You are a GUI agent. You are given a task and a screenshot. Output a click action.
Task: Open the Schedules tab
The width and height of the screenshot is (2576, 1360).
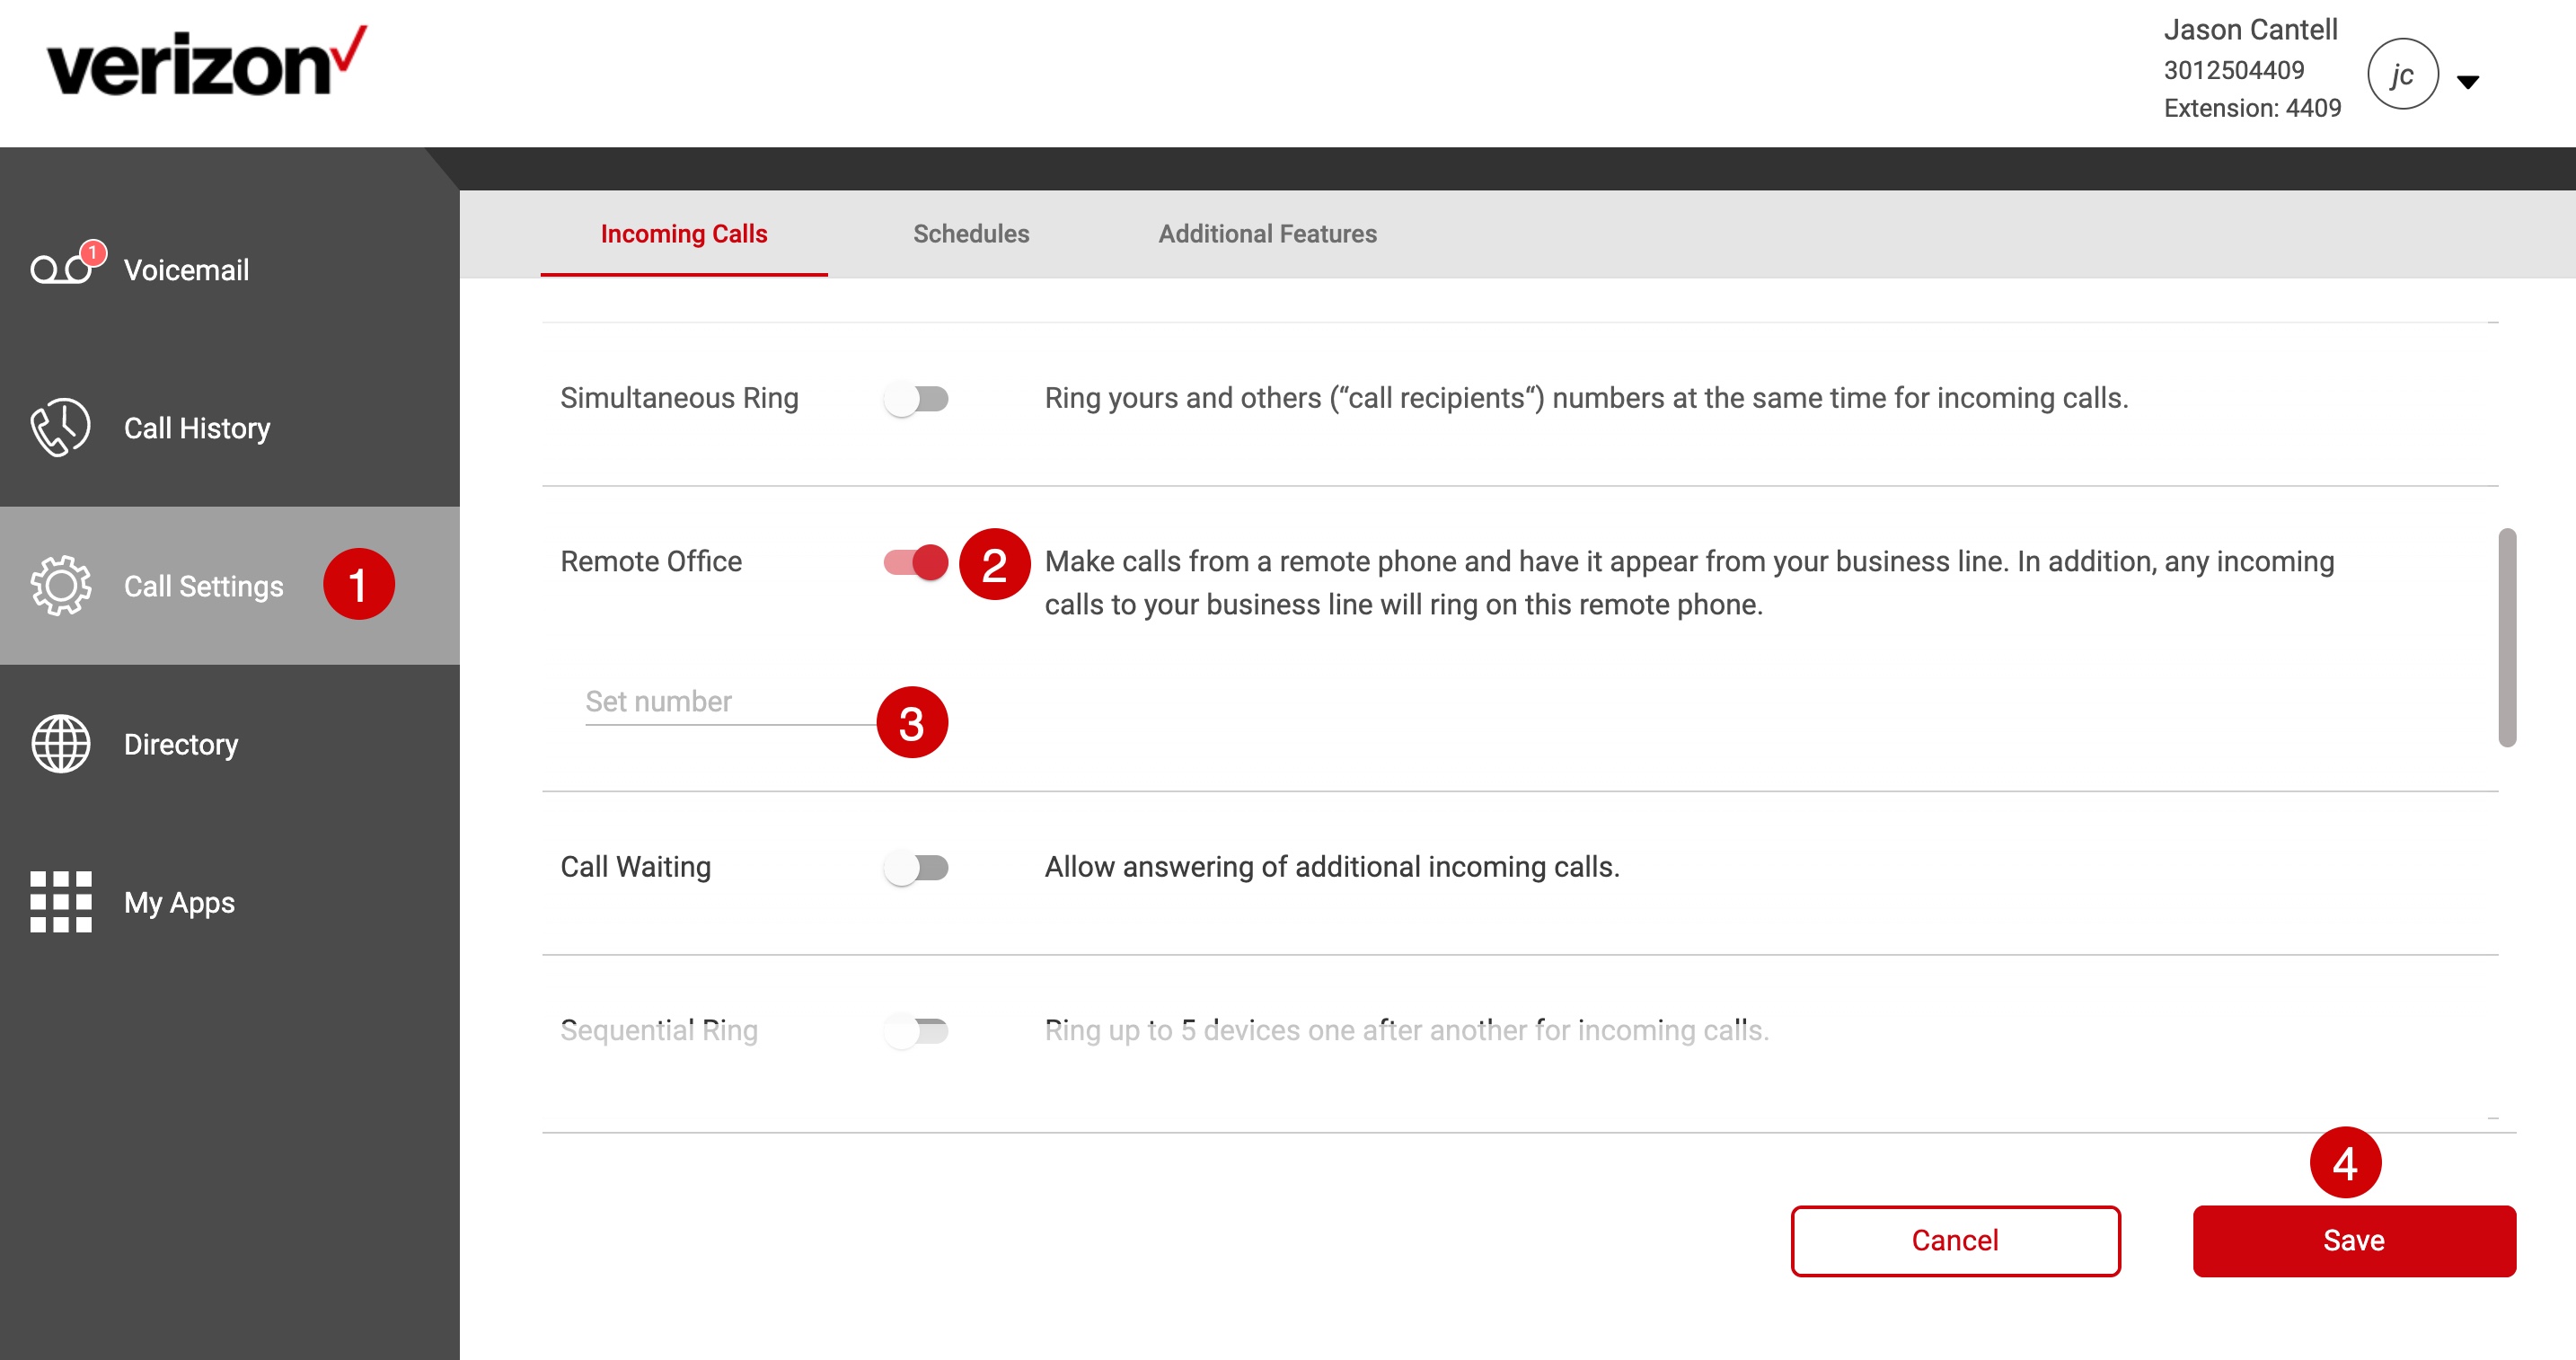coord(971,234)
